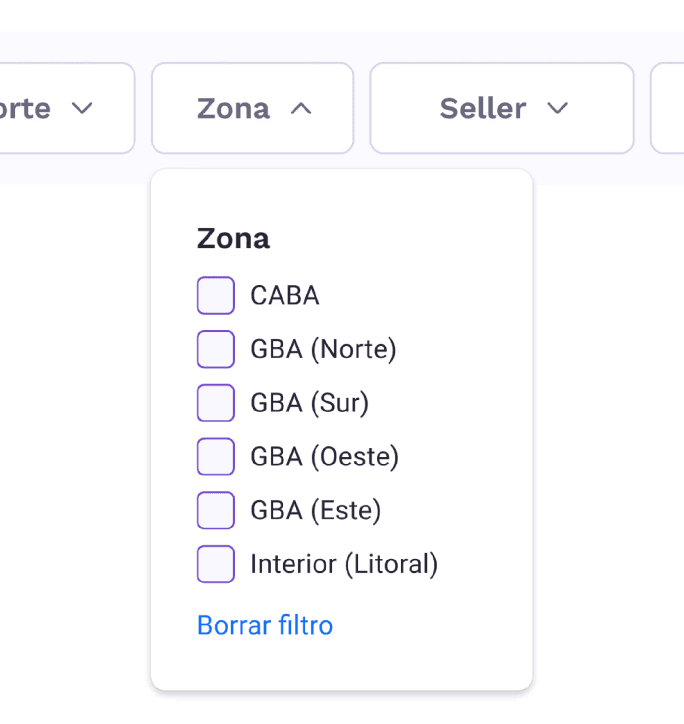Click the Interior (Litoral) label text
684x724 pixels.
coord(344,565)
